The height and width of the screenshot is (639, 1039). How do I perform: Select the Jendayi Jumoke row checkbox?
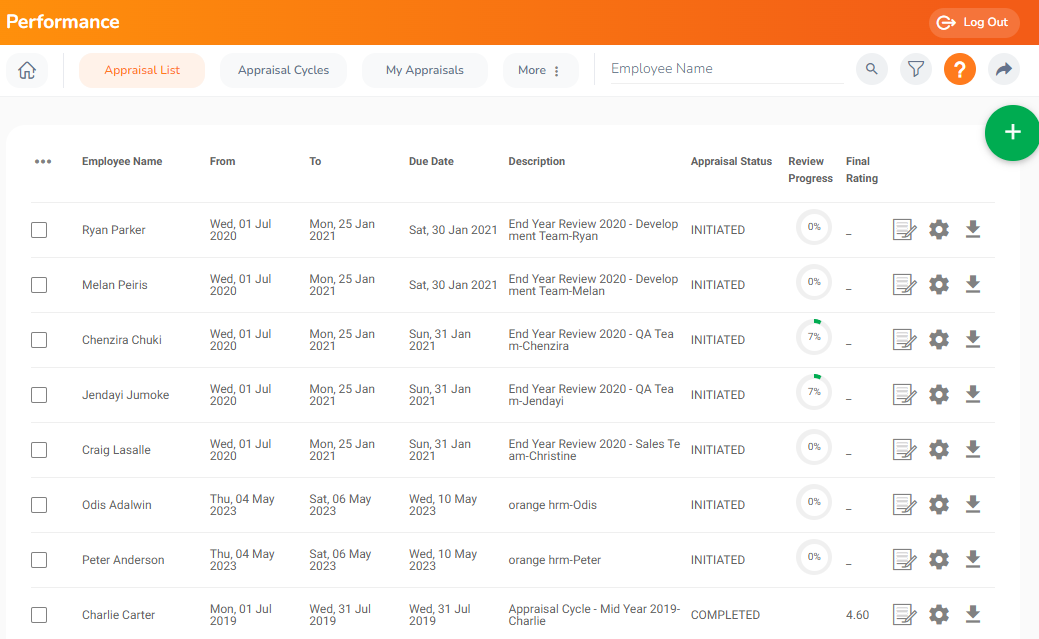[39, 395]
